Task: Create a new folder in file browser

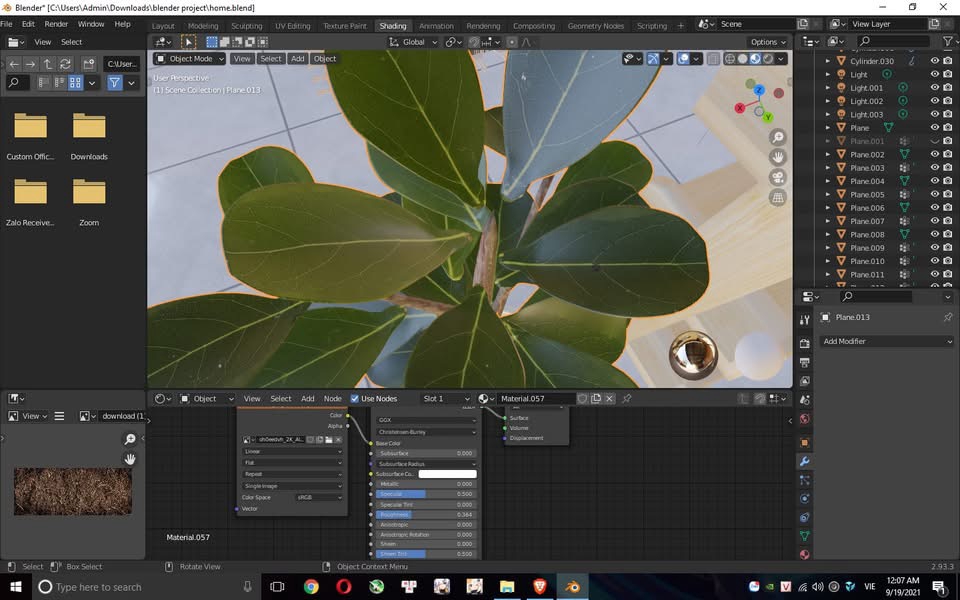Action: click(x=87, y=64)
